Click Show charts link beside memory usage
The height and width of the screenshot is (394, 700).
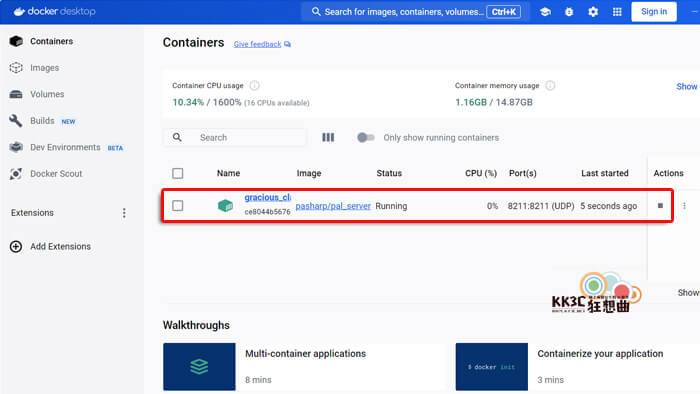click(x=687, y=87)
